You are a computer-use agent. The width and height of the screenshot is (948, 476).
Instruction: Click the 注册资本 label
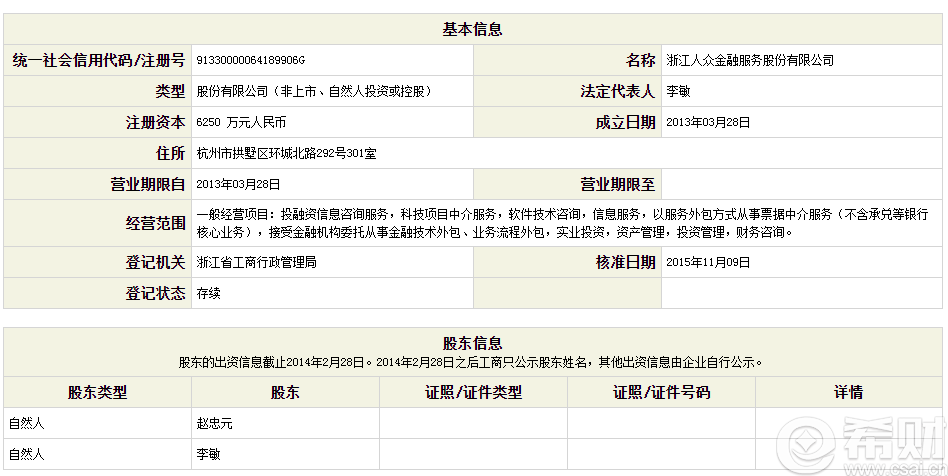tap(155, 122)
